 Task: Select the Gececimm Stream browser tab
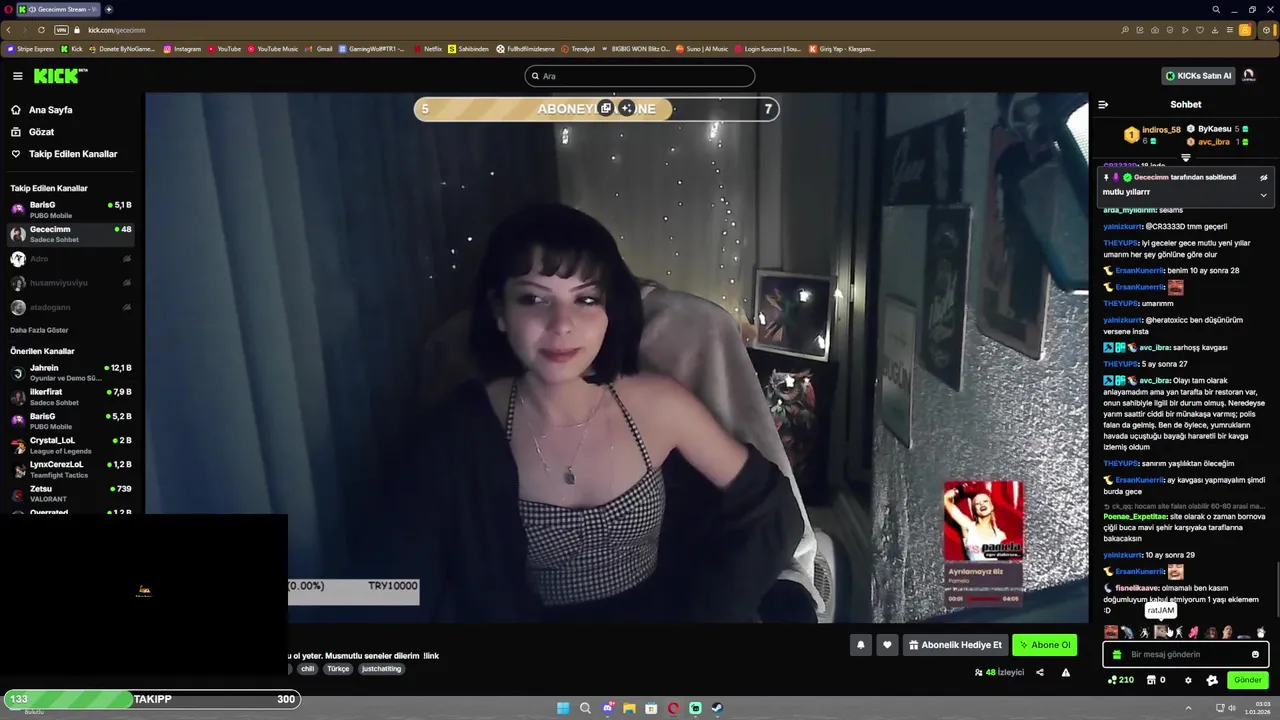(x=58, y=9)
